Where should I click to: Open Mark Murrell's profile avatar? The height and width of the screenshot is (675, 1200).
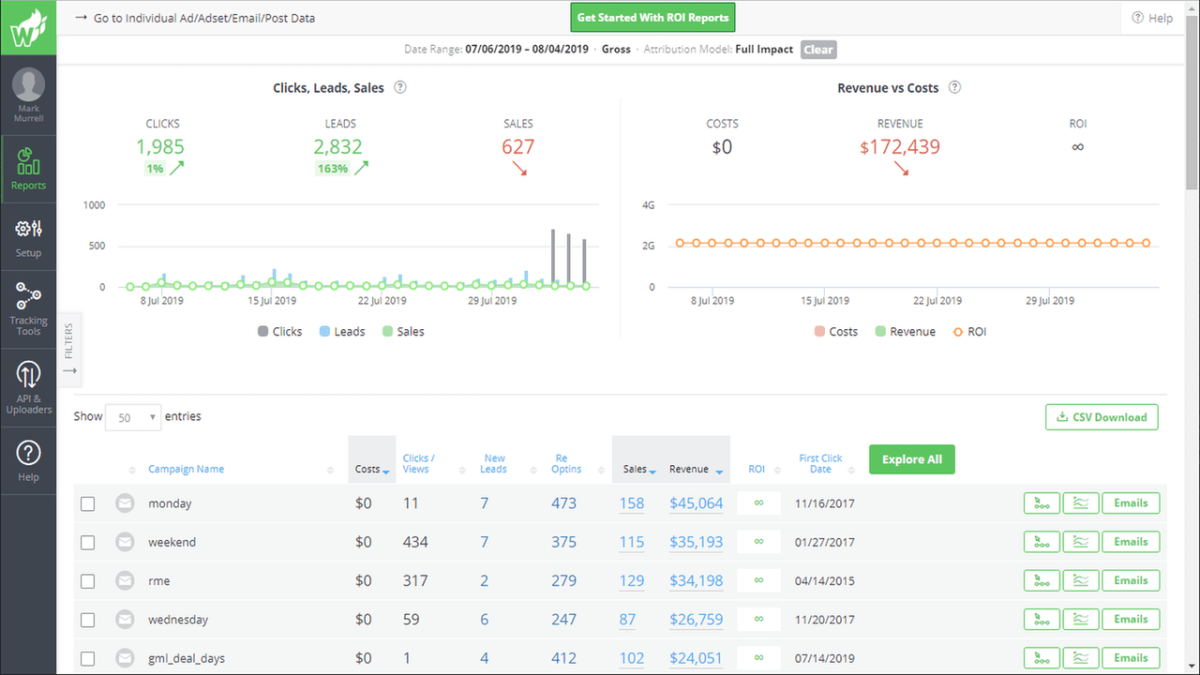(29, 84)
